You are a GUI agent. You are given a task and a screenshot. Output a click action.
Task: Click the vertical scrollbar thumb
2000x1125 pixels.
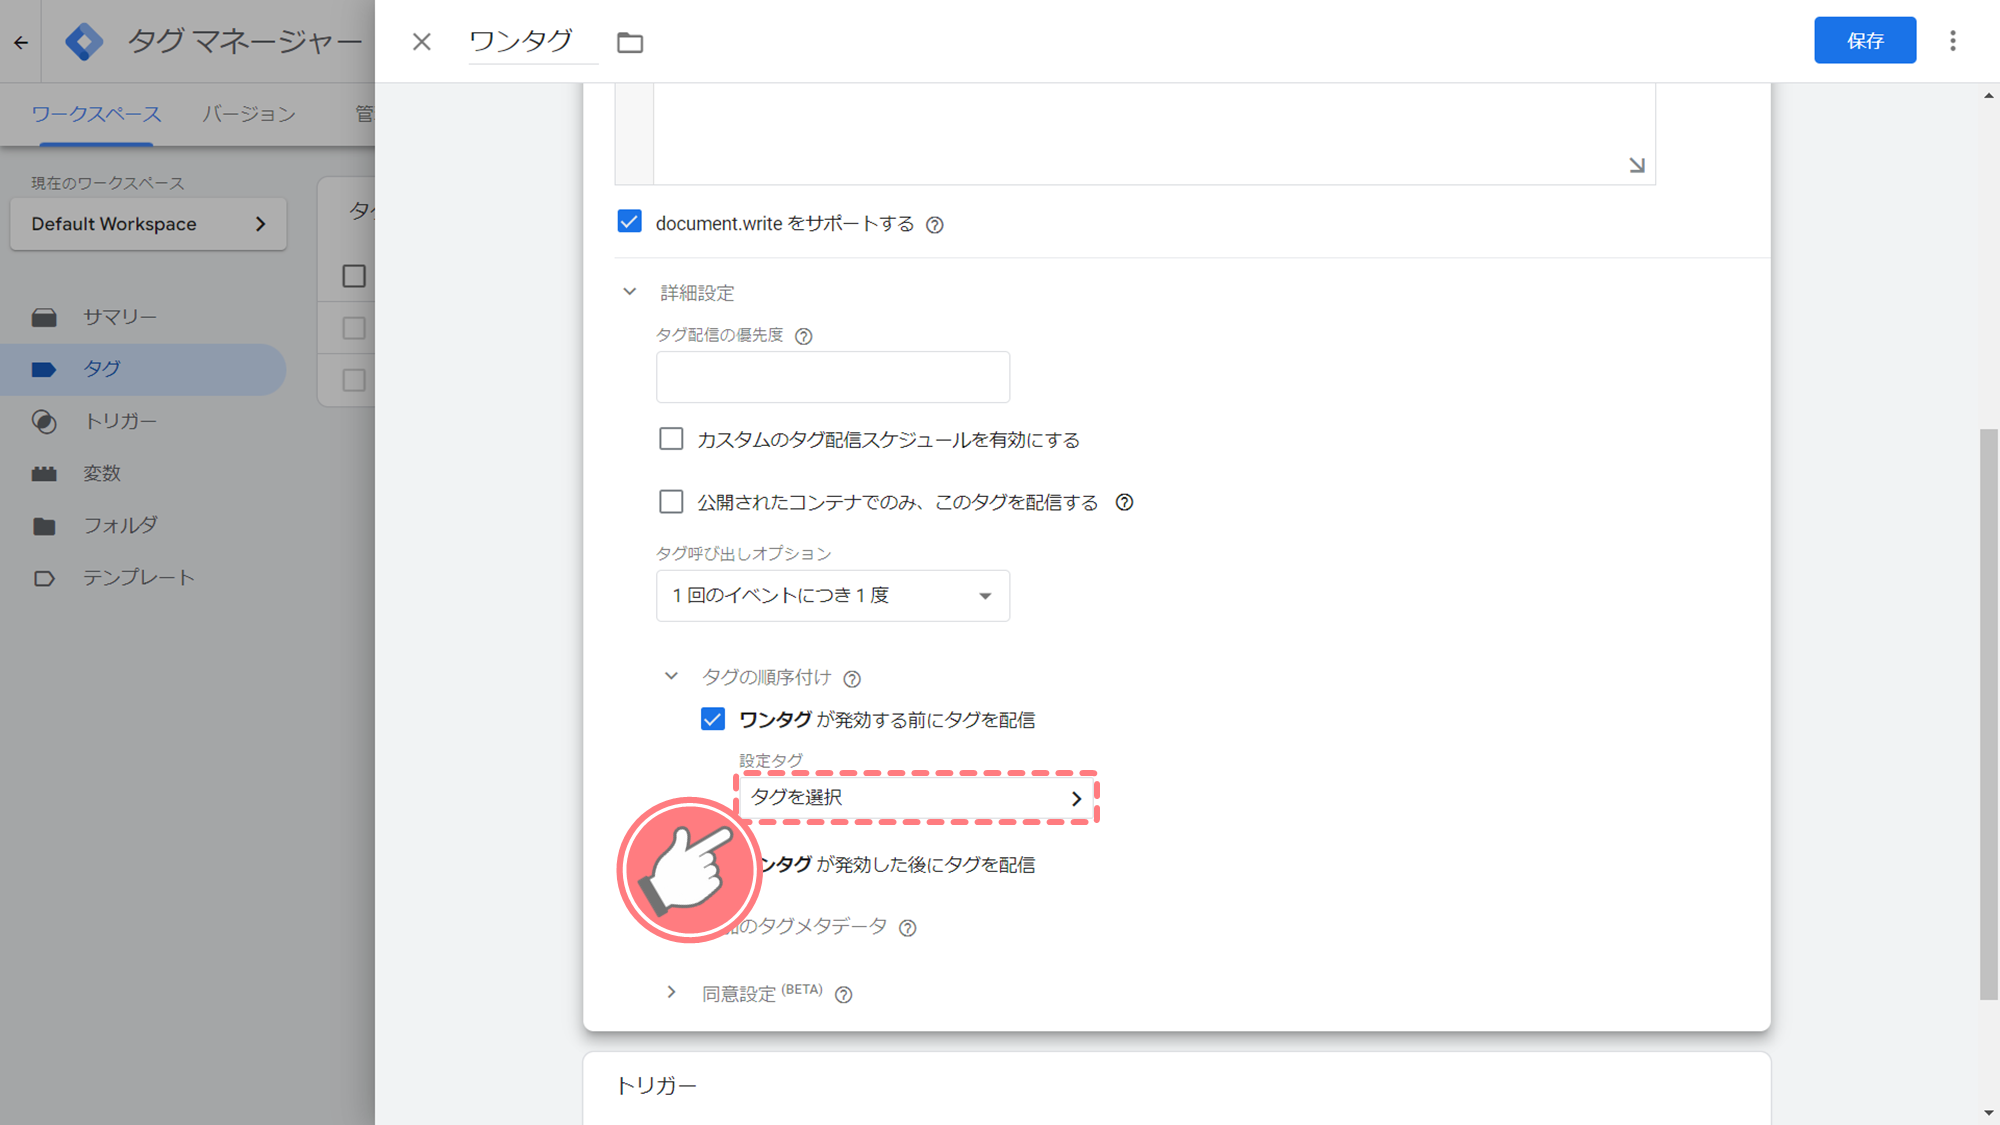point(1988,714)
